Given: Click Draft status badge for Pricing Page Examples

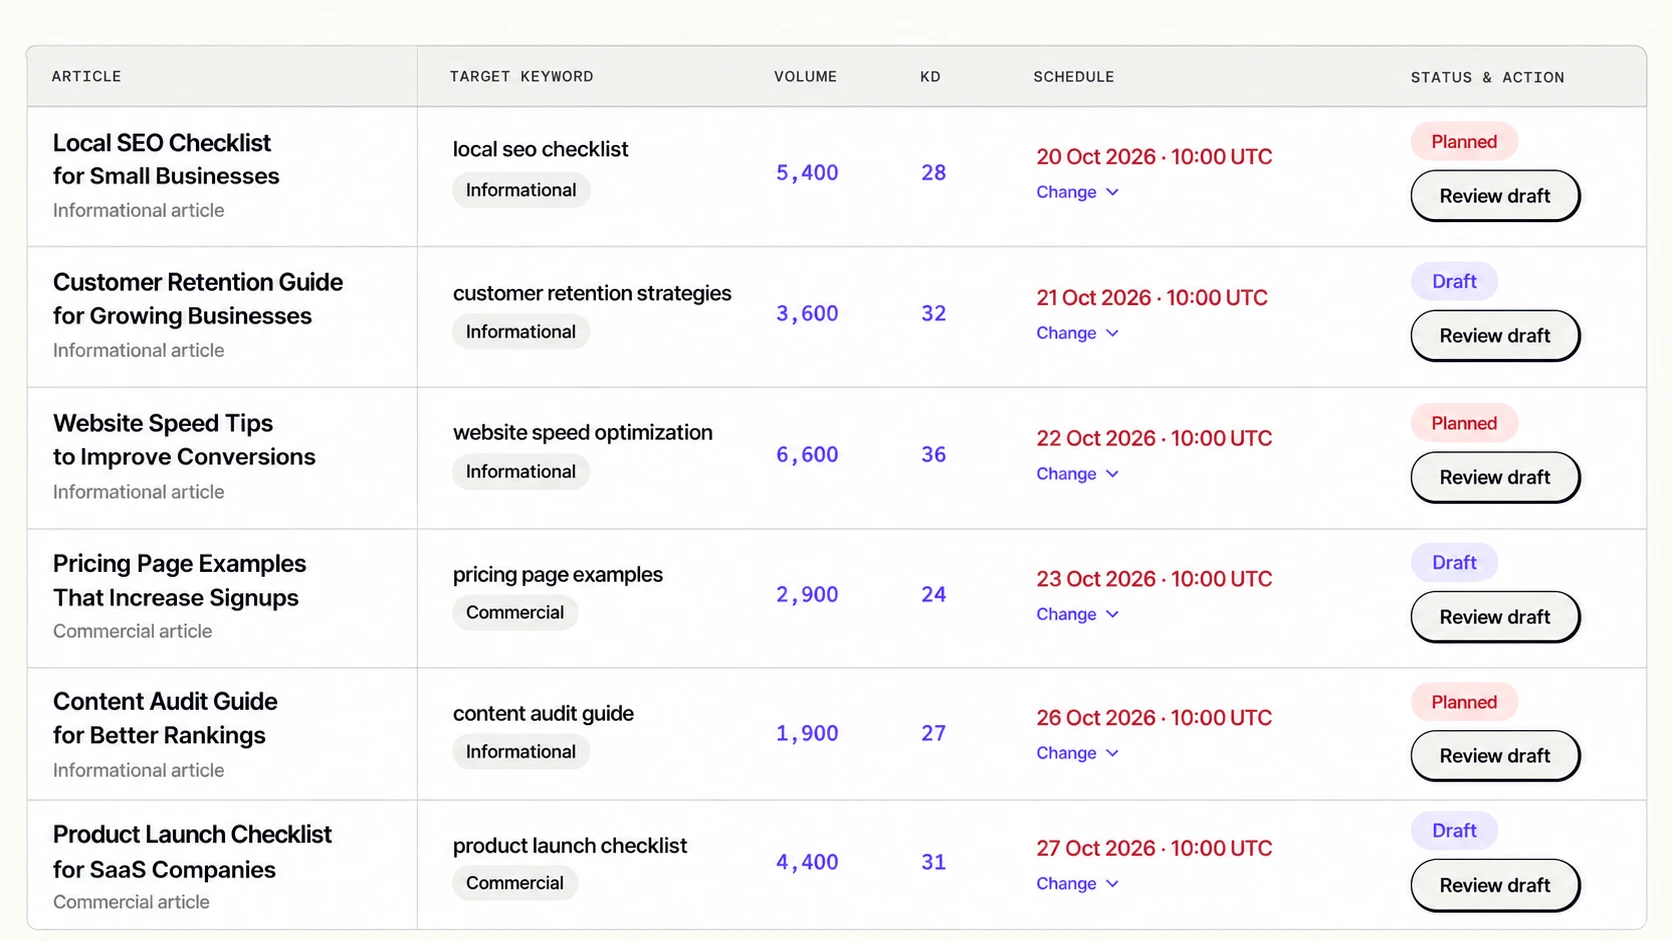Looking at the screenshot, I should (x=1454, y=562).
